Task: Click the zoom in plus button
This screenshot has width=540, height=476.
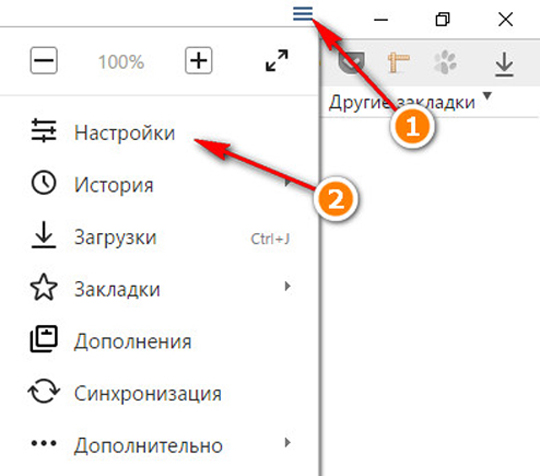Action: coord(199,61)
